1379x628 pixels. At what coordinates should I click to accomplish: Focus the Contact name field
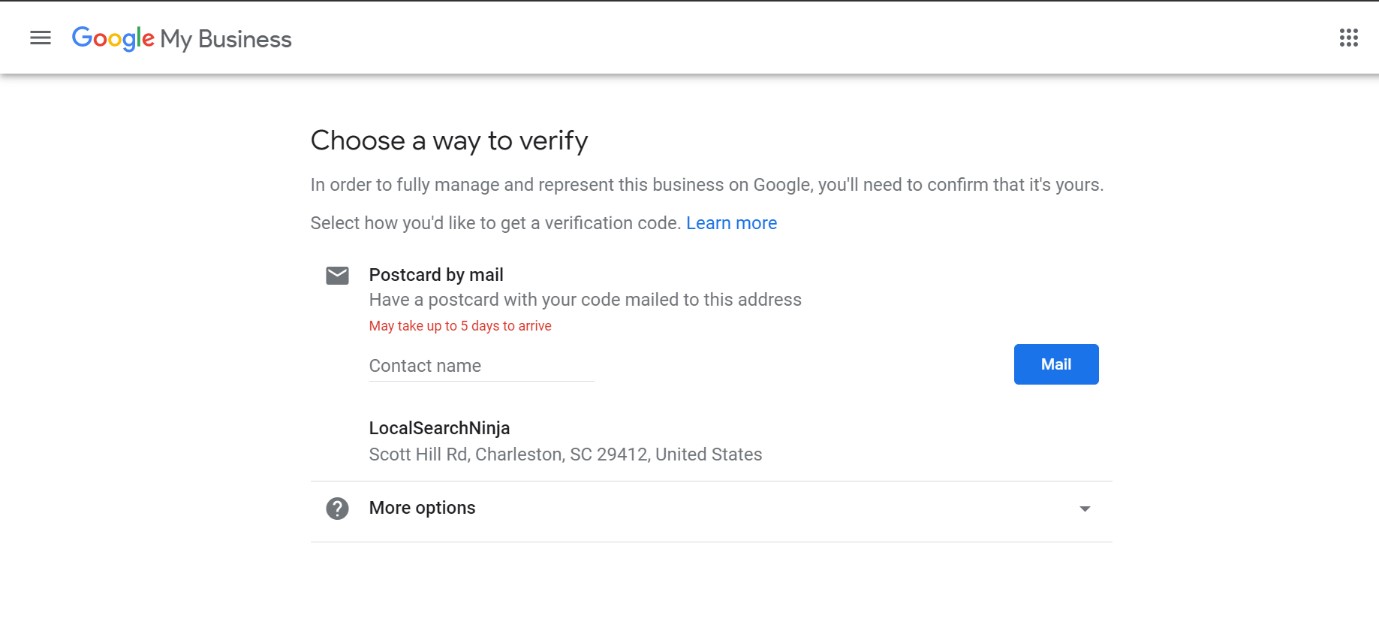coord(481,366)
